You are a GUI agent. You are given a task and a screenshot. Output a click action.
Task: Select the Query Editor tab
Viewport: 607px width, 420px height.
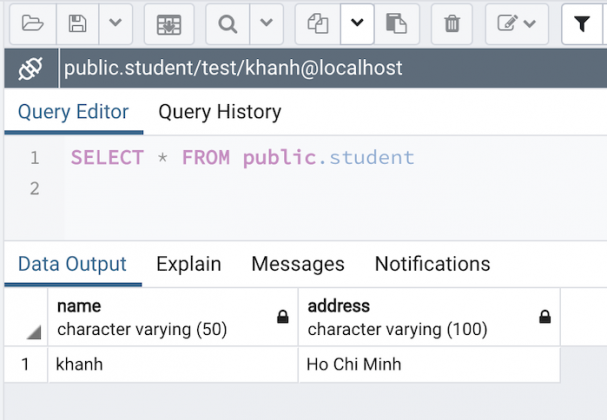[x=73, y=112]
